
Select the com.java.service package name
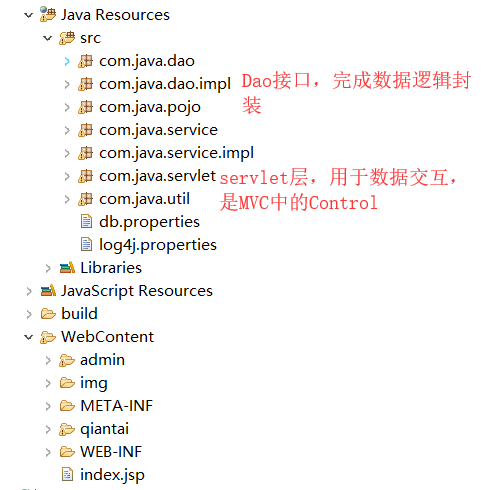(x=158, y=130)
